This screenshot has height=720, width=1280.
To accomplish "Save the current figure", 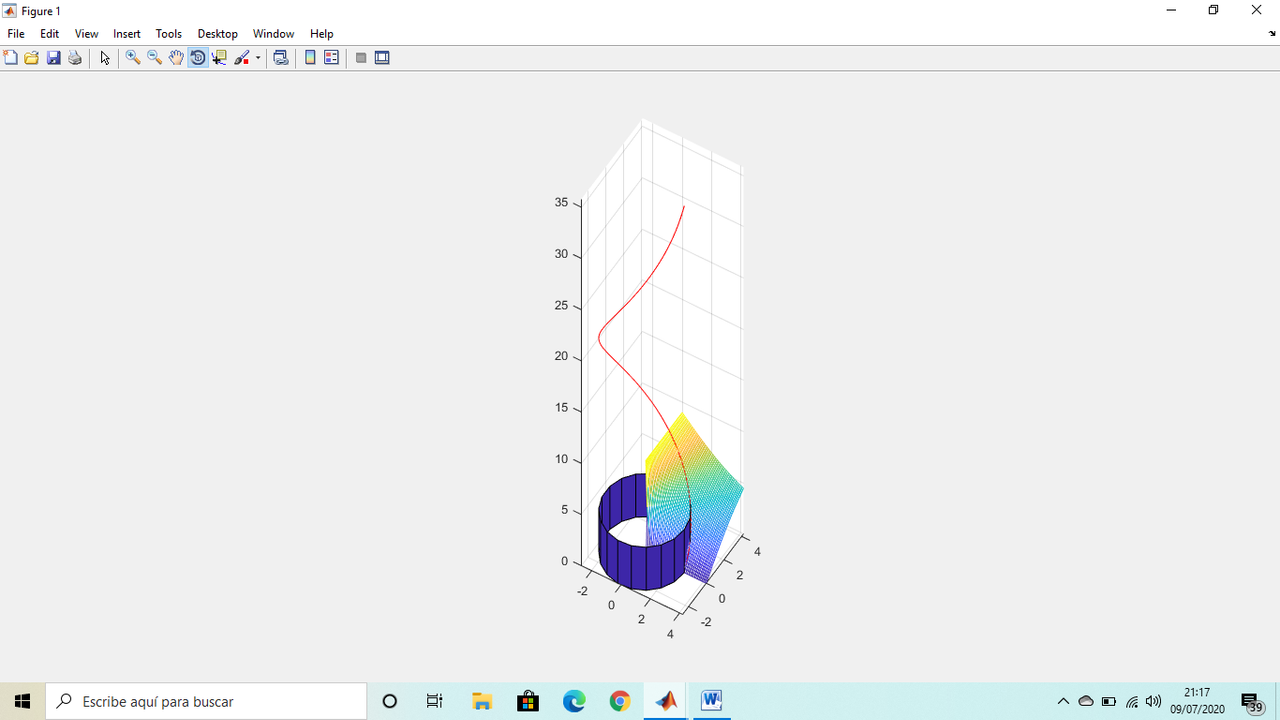I will coord(53,57).
